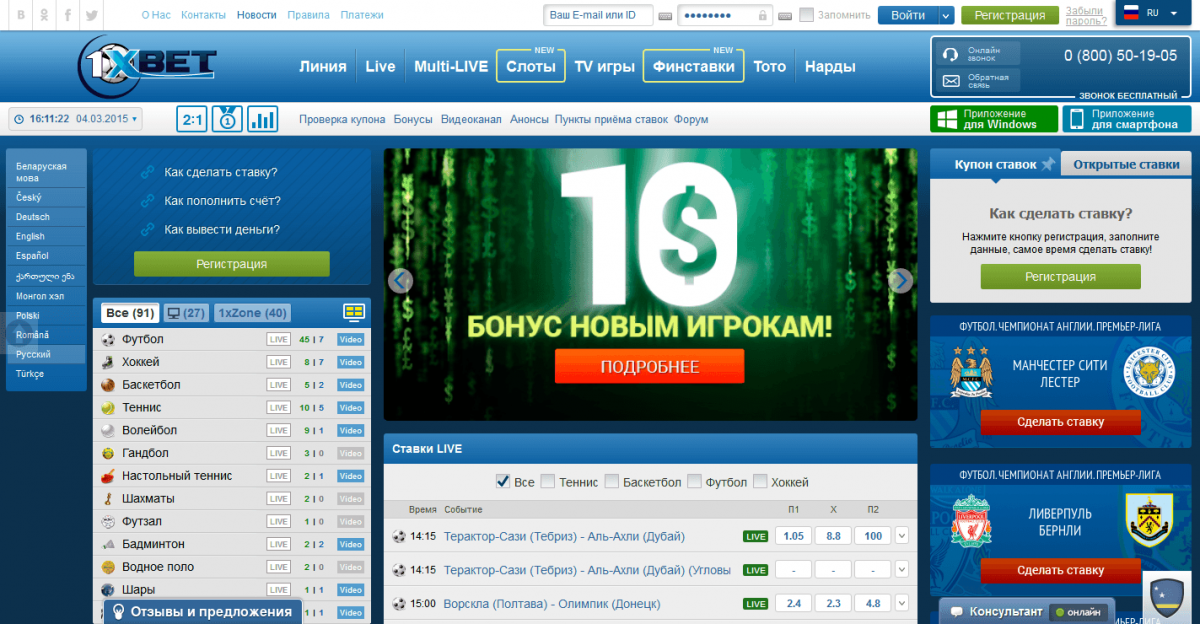
Task: Open the Линия menu
Action: pos(323,67)
